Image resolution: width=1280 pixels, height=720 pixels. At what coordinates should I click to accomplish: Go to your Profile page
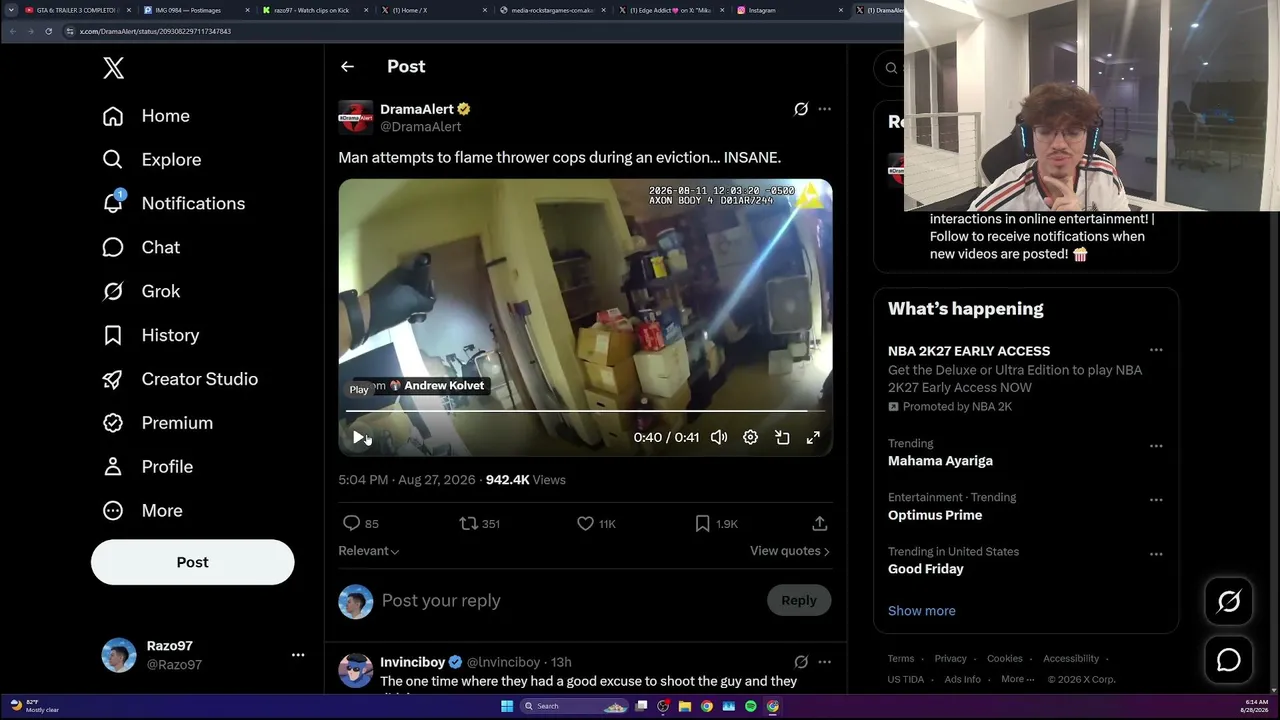point(148,467)
